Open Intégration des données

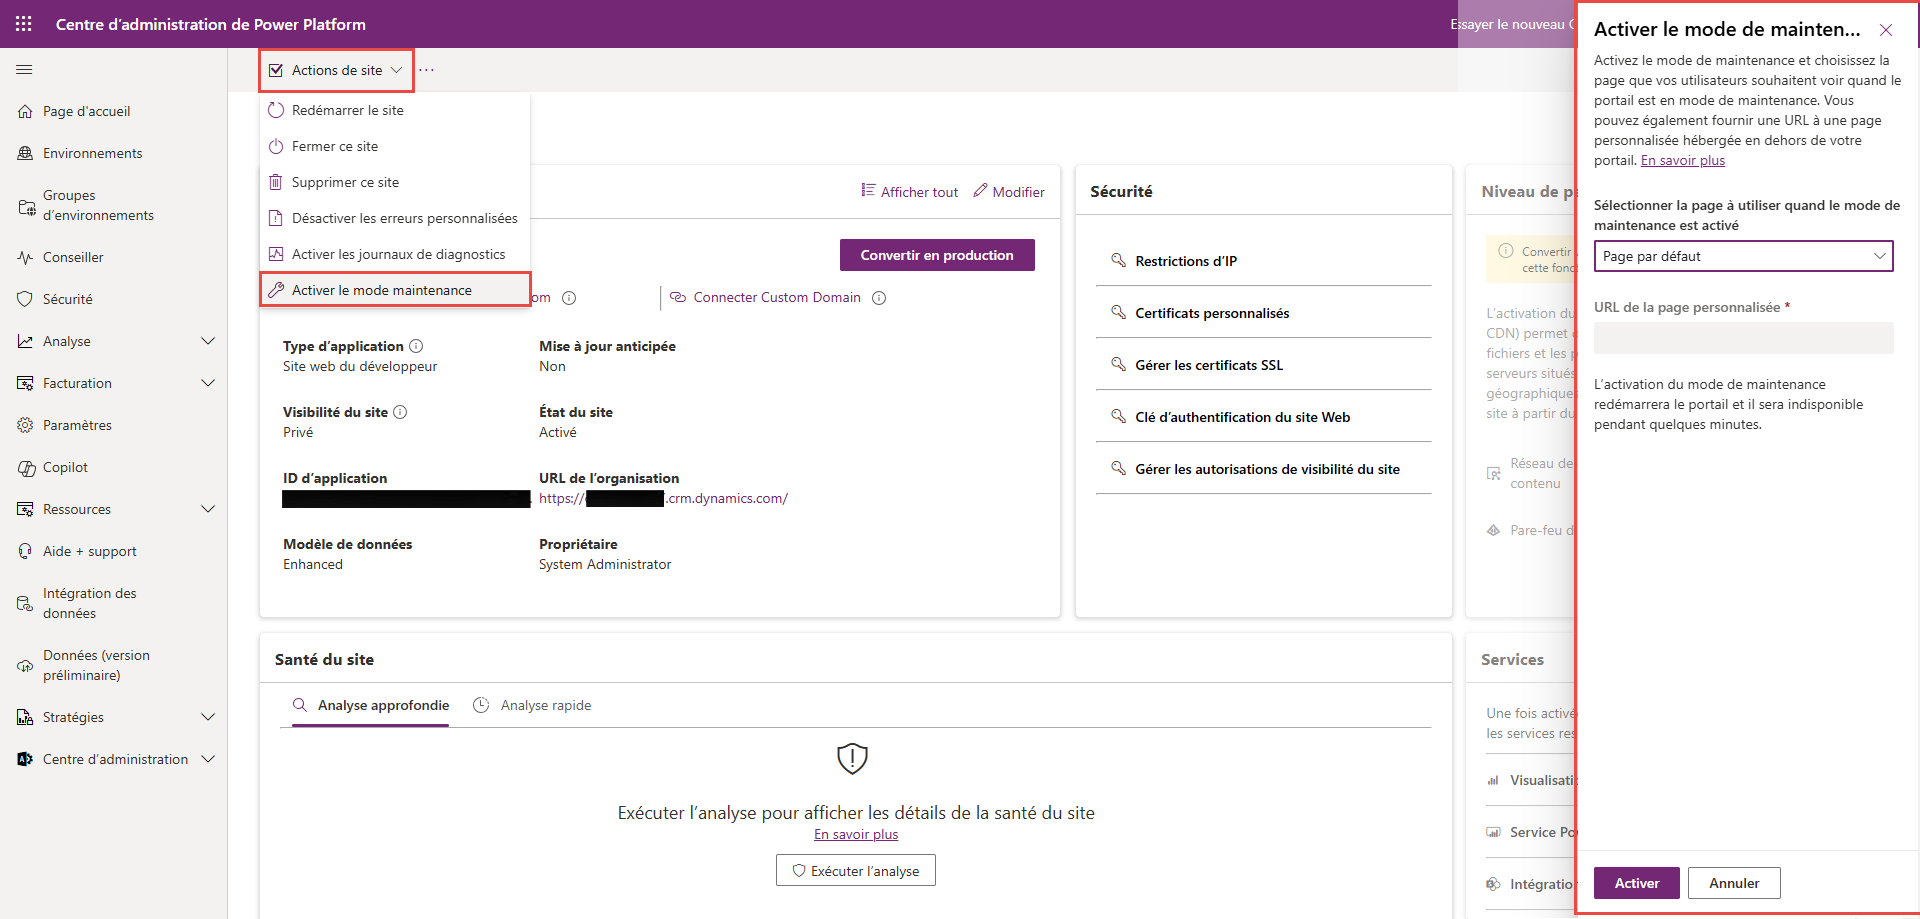tap(88, 602)
